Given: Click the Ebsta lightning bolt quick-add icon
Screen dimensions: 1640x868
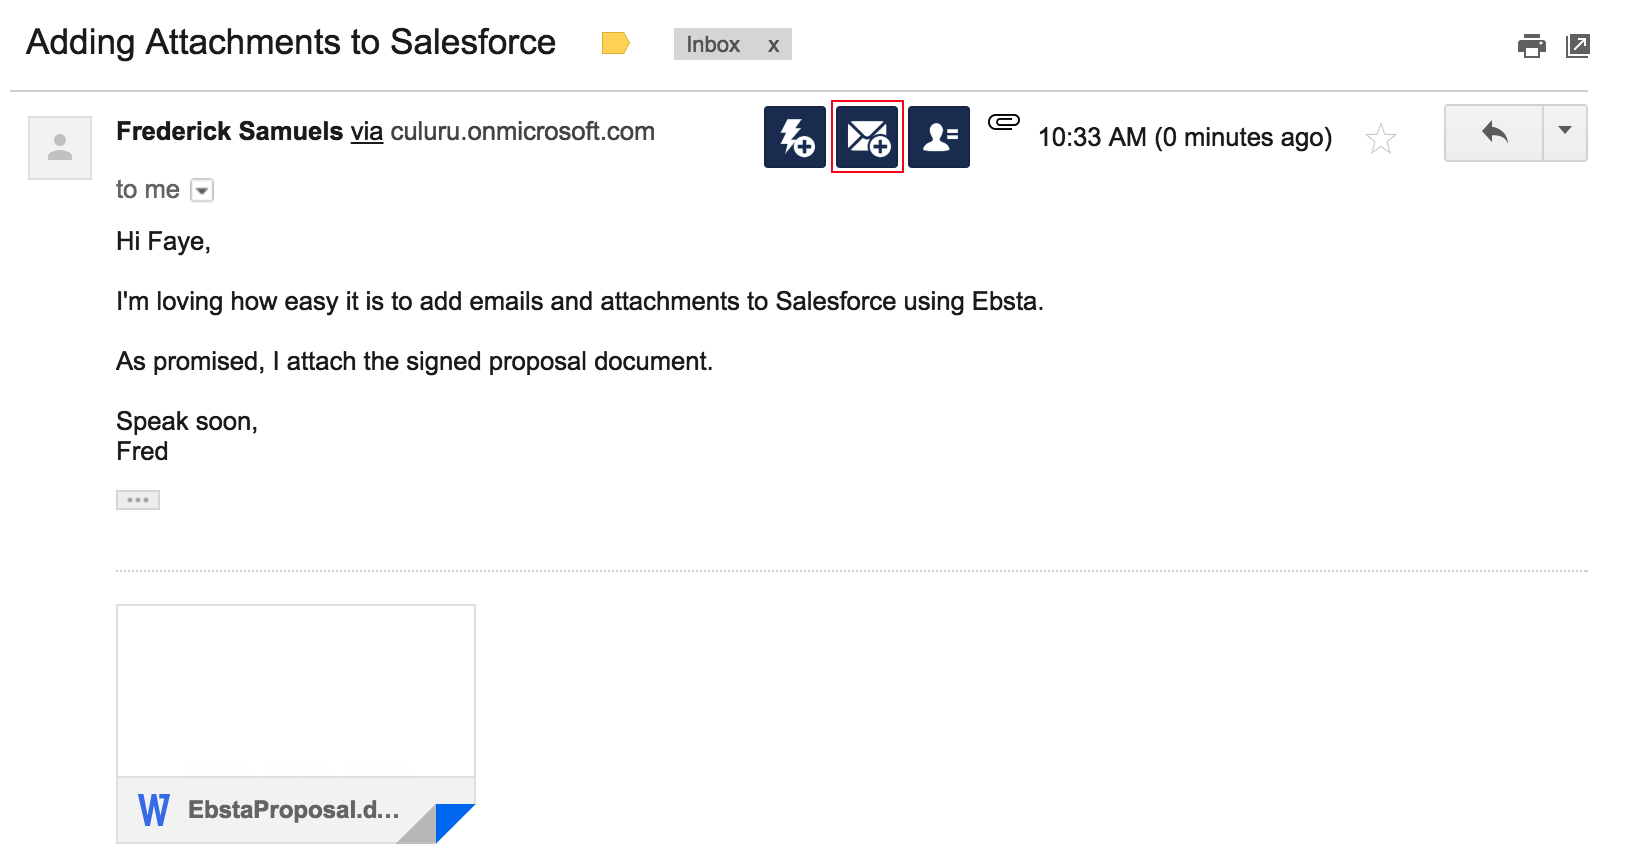Looking at the screenshot, I should [x=795, y=137].
